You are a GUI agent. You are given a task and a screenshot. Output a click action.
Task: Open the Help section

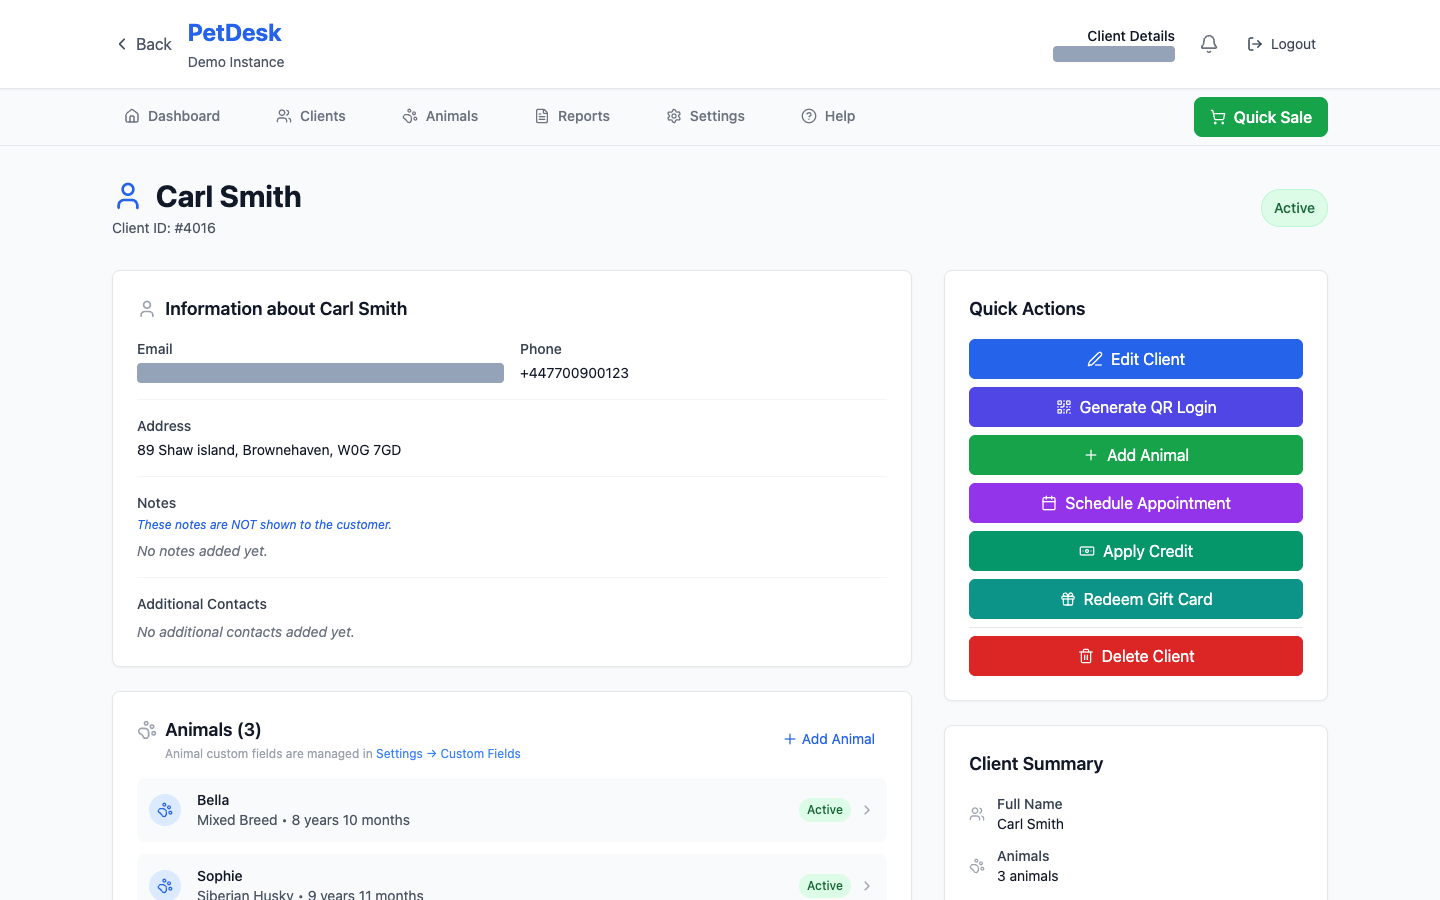click(828, 116)
